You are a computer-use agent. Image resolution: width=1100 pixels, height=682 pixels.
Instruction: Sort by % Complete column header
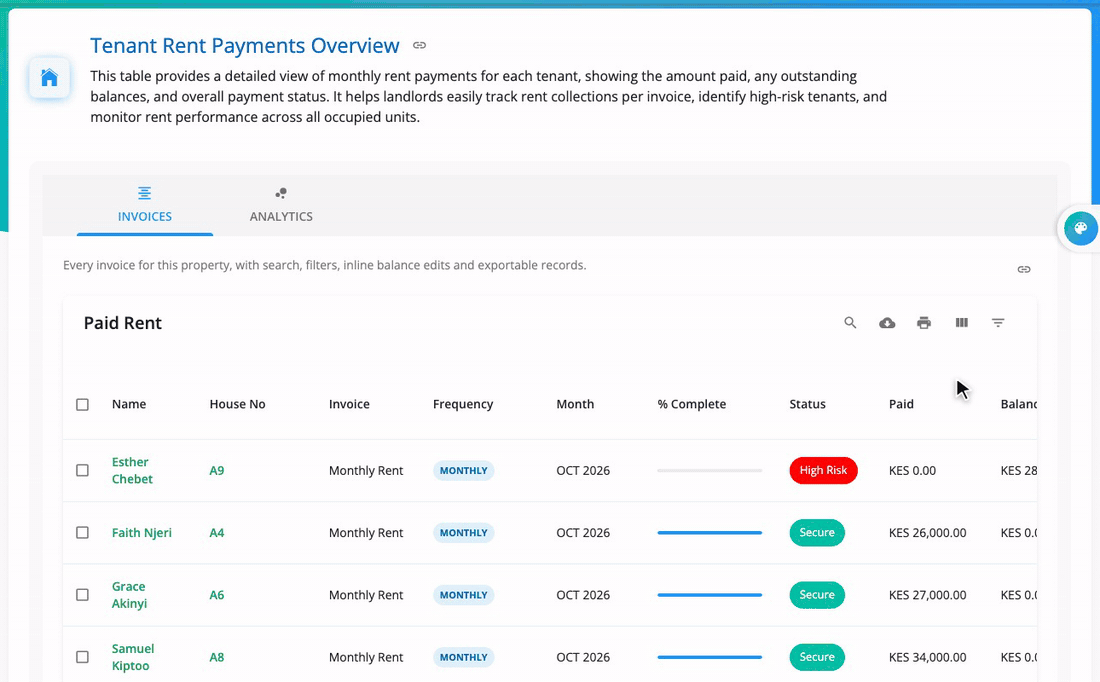pos(692,404)
